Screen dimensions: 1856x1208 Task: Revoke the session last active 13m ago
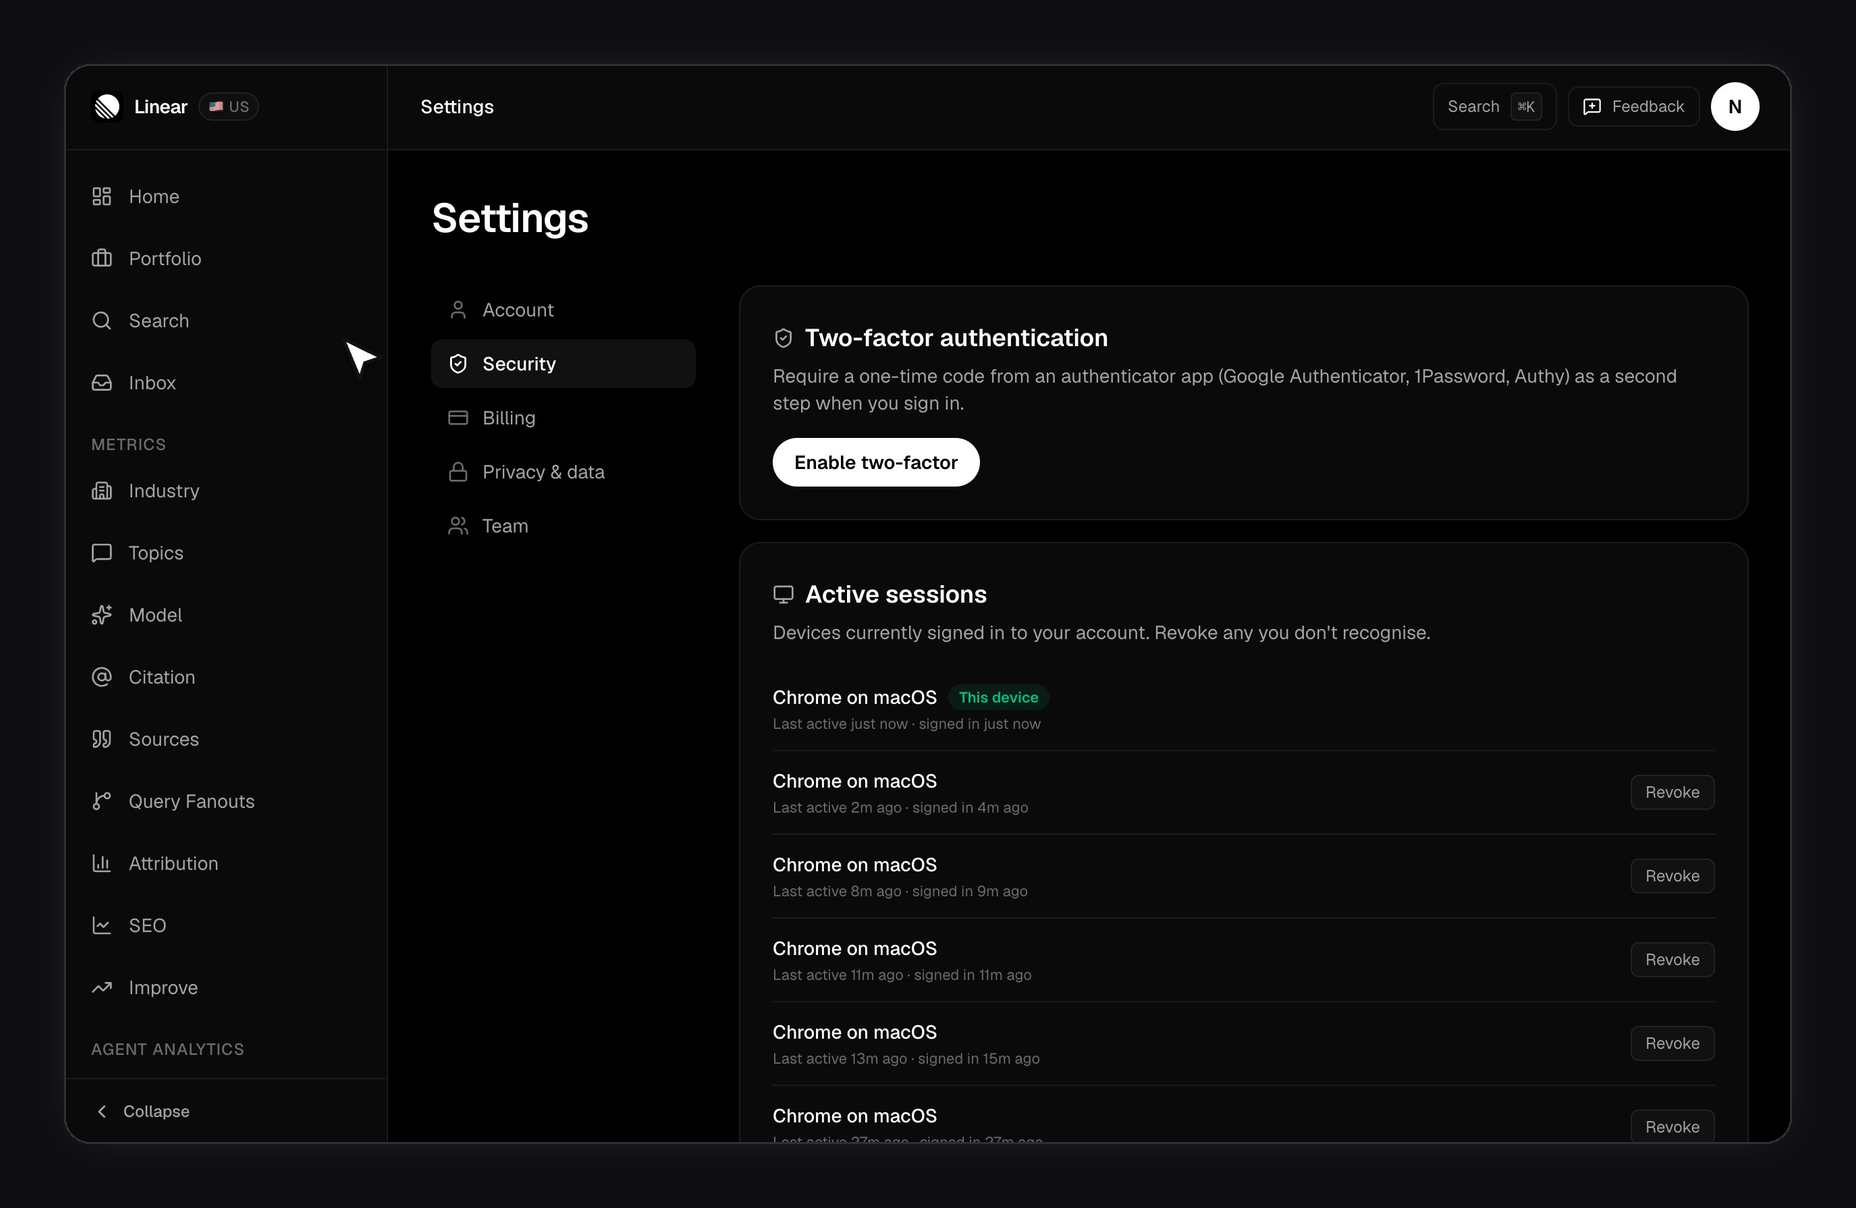tap(1672, 1043)
